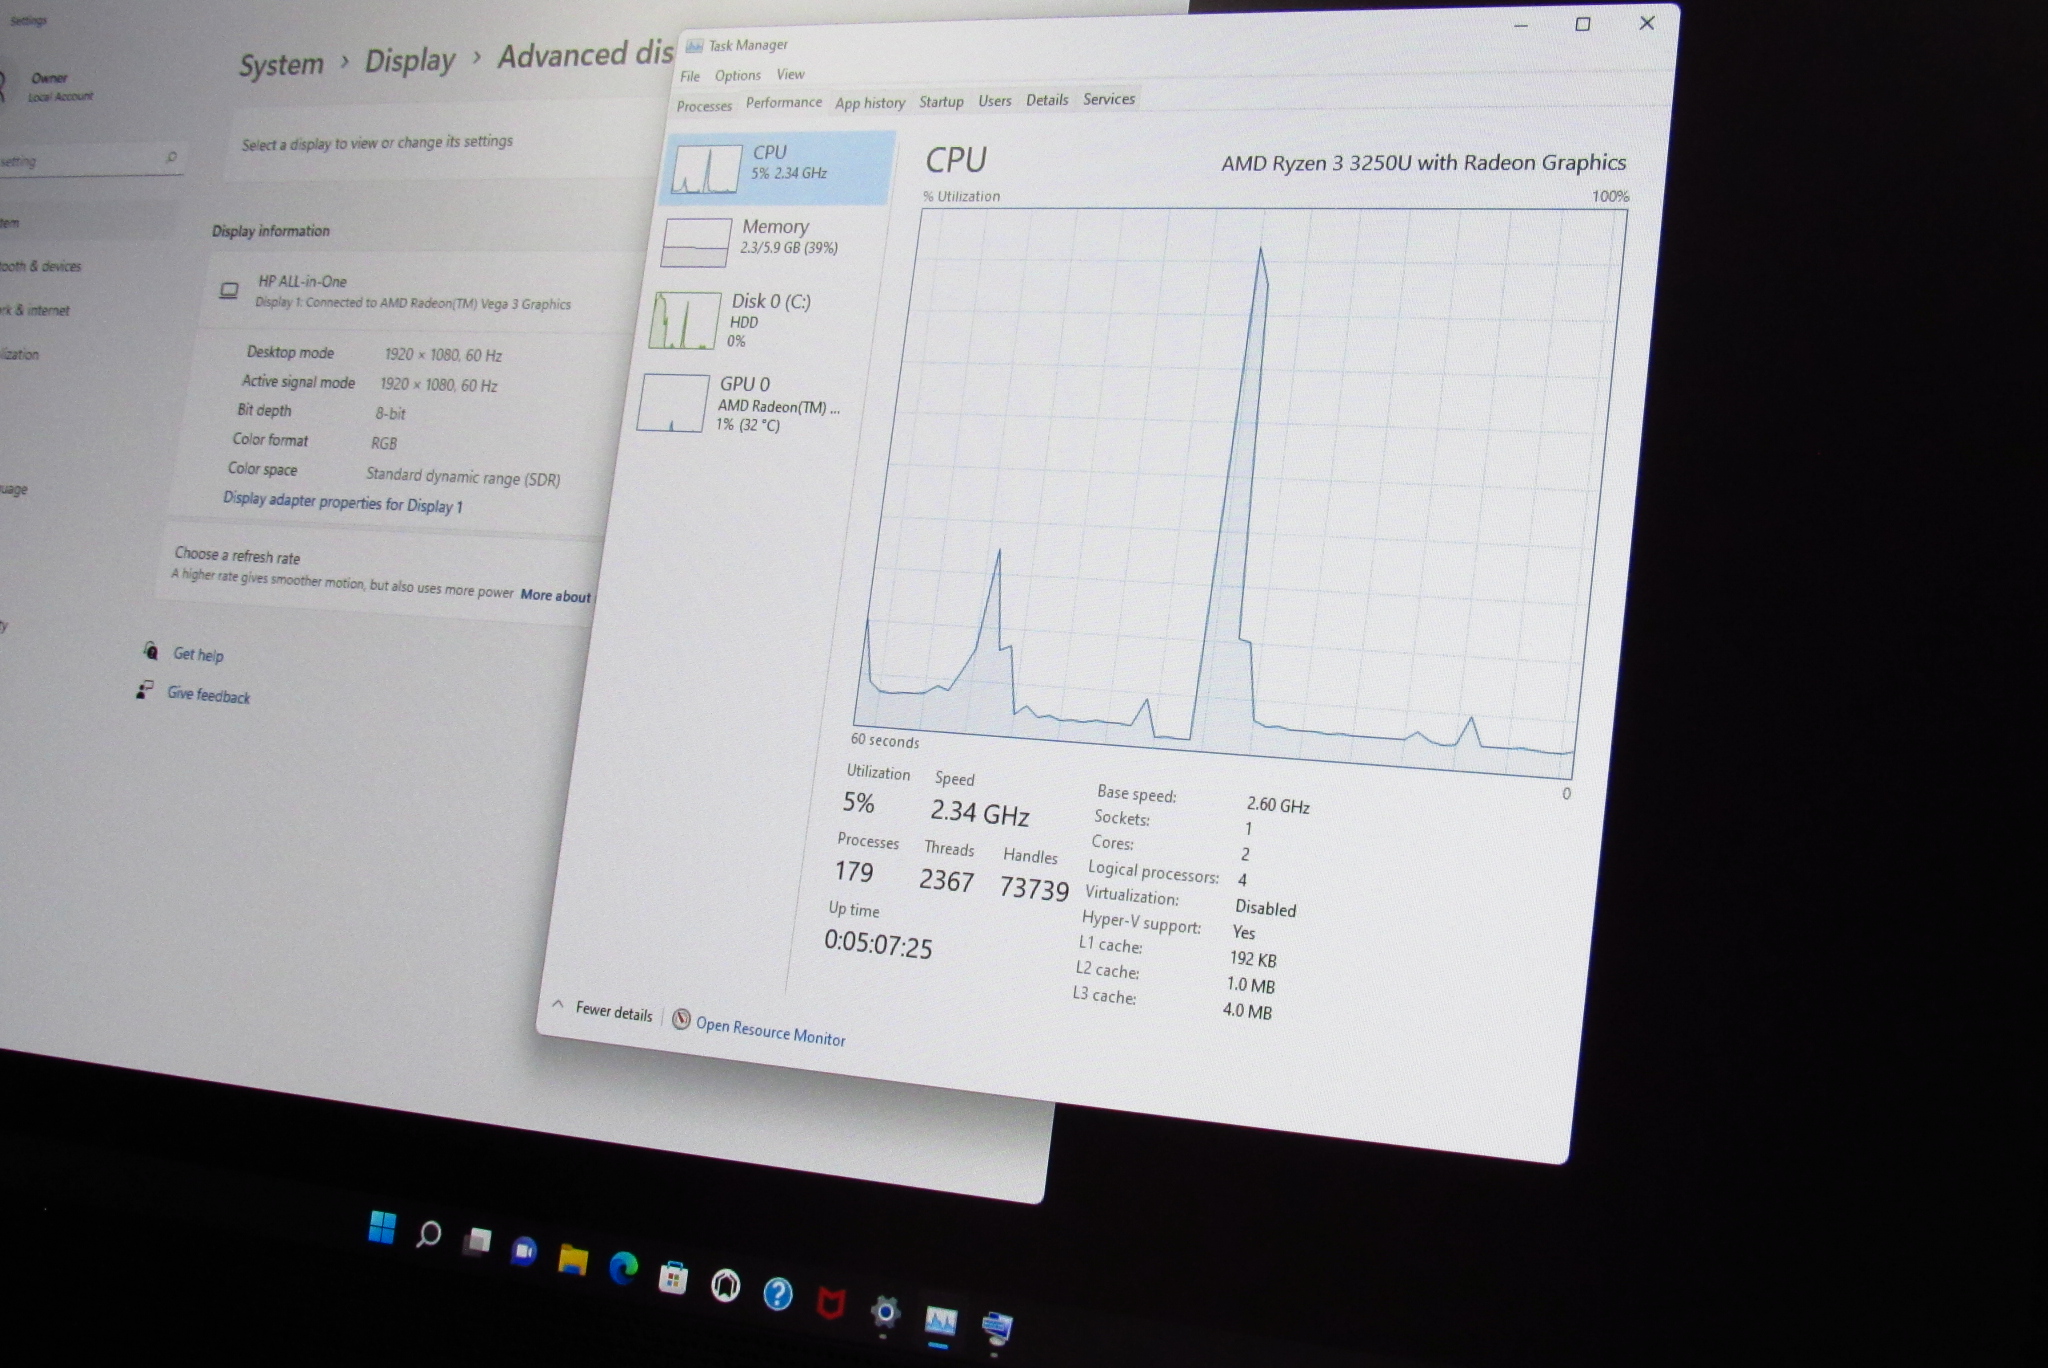Click the '8-bit' bit depth value
Image resolution: width=2048 pixels, height=1368 pixels.
(390, 413)
